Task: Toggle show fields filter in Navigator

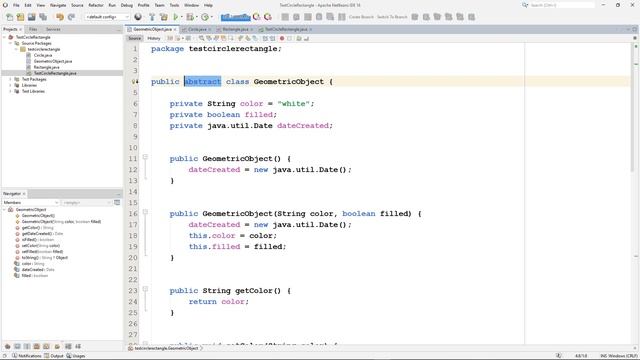Action: click(x=17, y=347)
